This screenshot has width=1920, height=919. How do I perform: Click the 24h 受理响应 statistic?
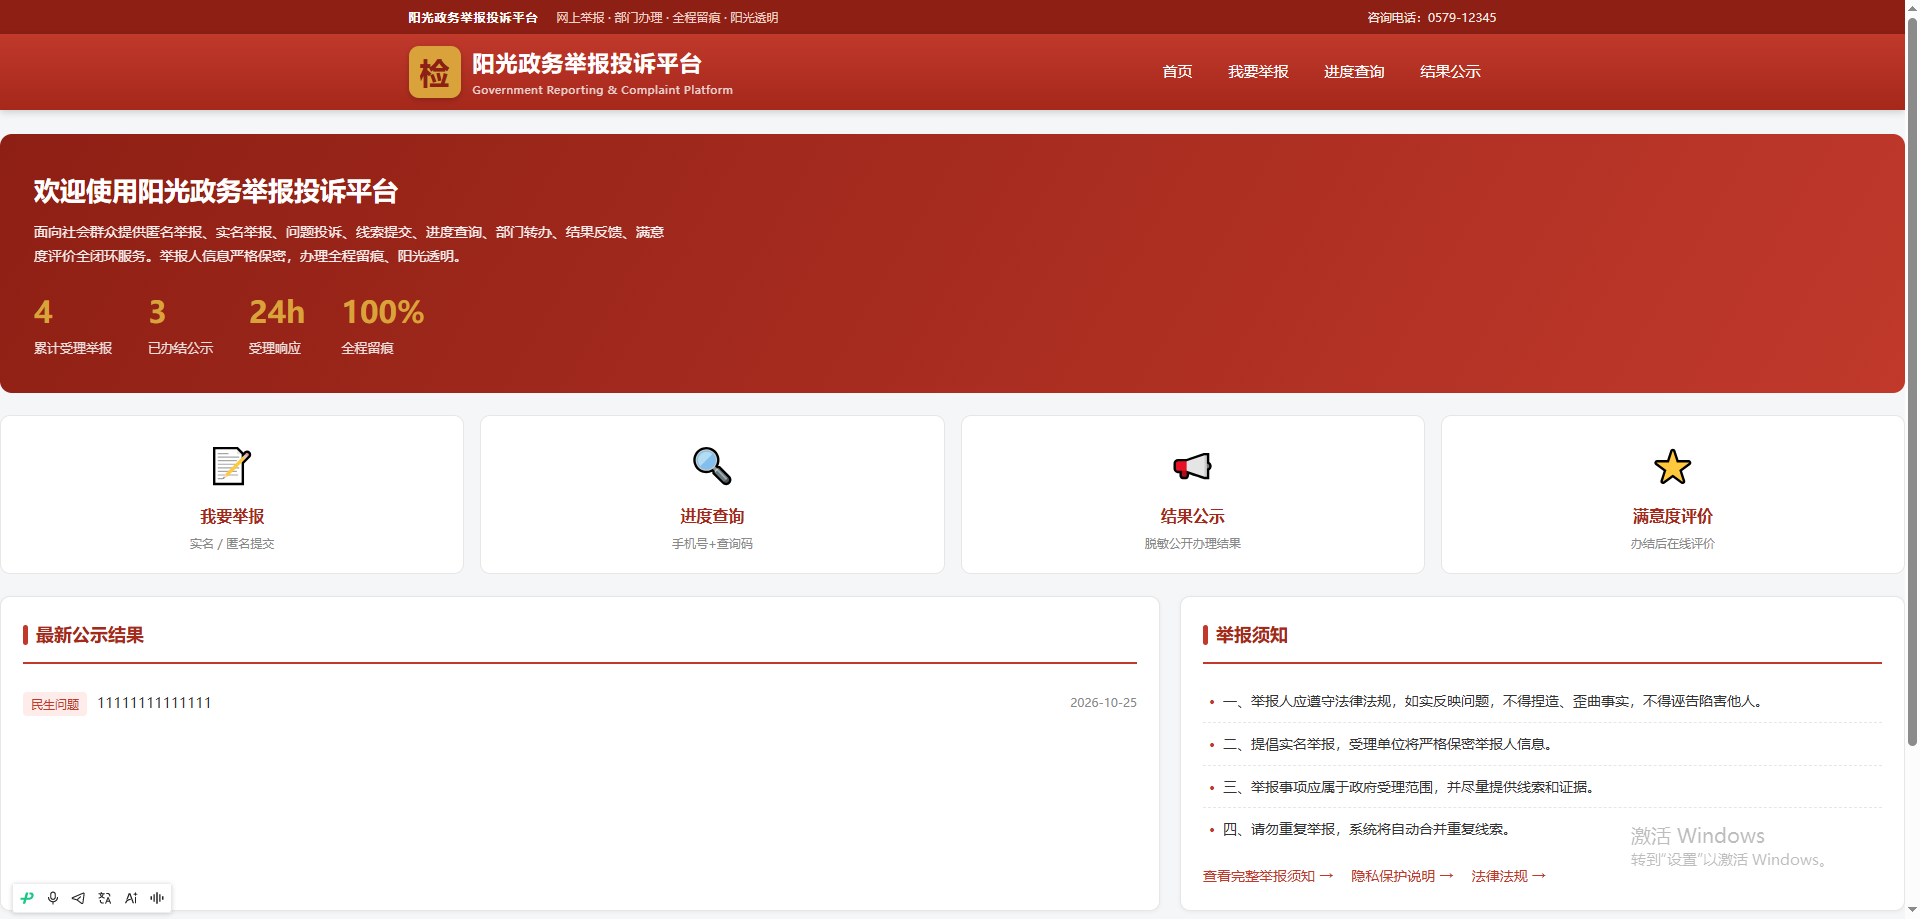(277, 326)
